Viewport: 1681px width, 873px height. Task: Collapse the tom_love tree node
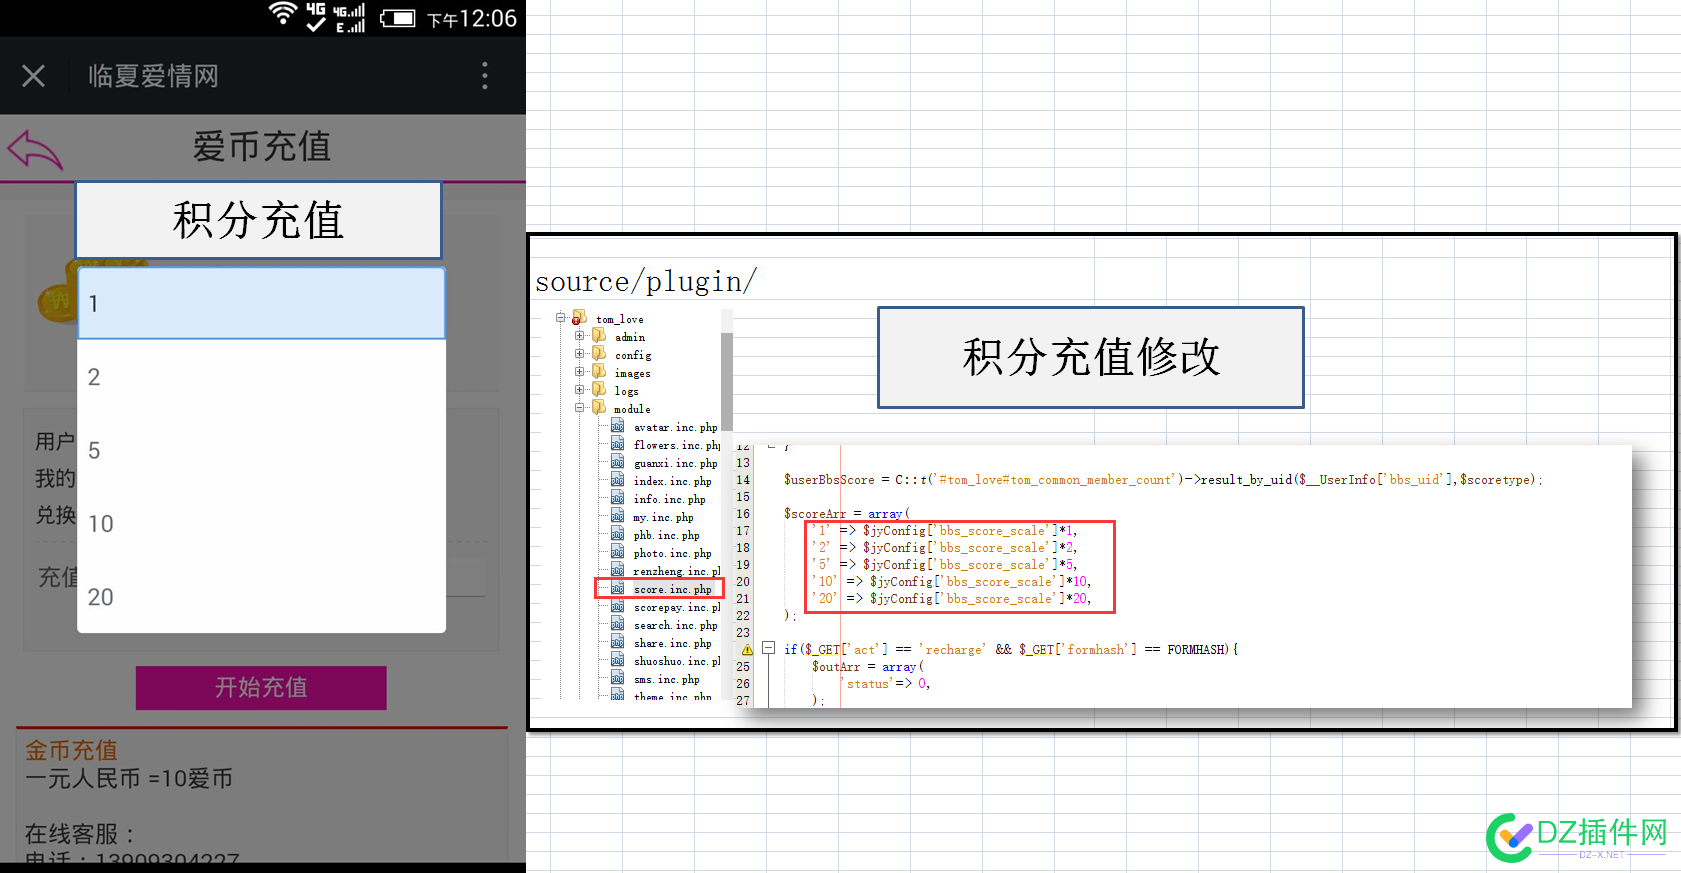pos(561,318)
